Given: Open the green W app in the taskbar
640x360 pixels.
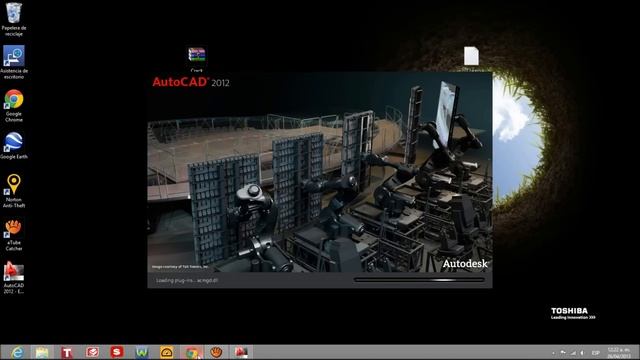Looking at the screenshot, I should [x=142, y=352].
